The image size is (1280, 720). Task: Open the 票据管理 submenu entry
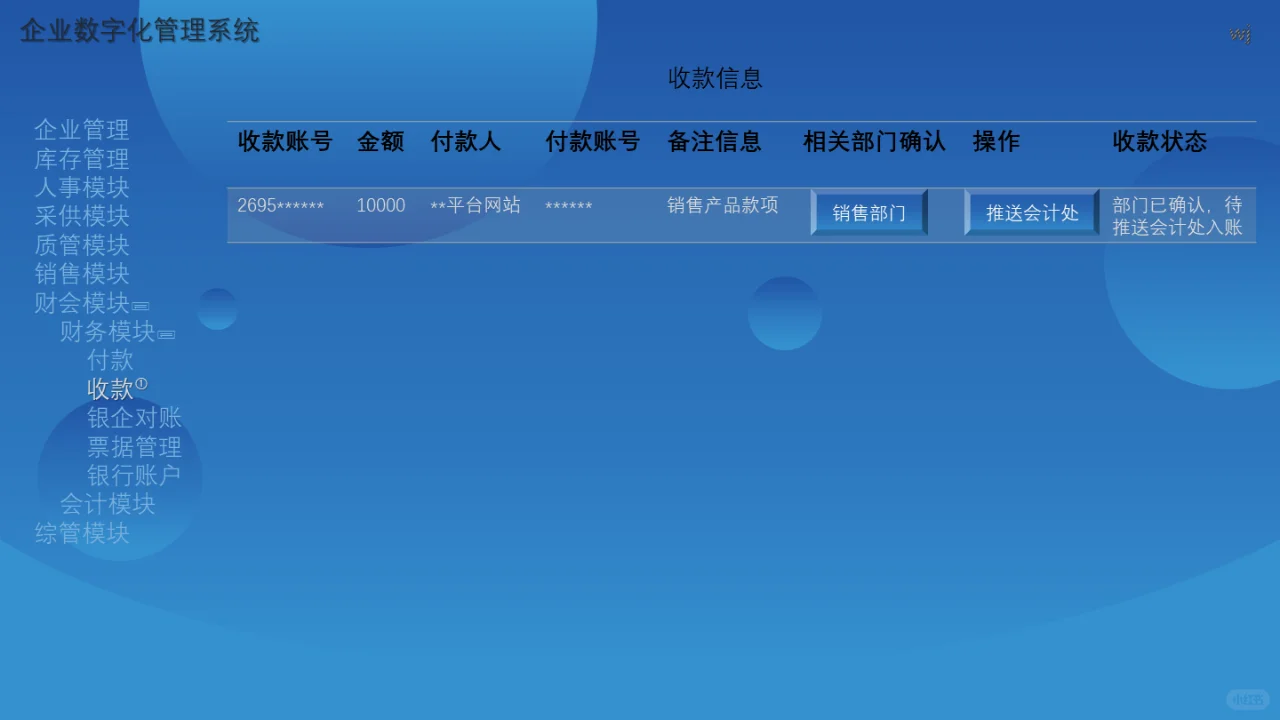point(134,446)
